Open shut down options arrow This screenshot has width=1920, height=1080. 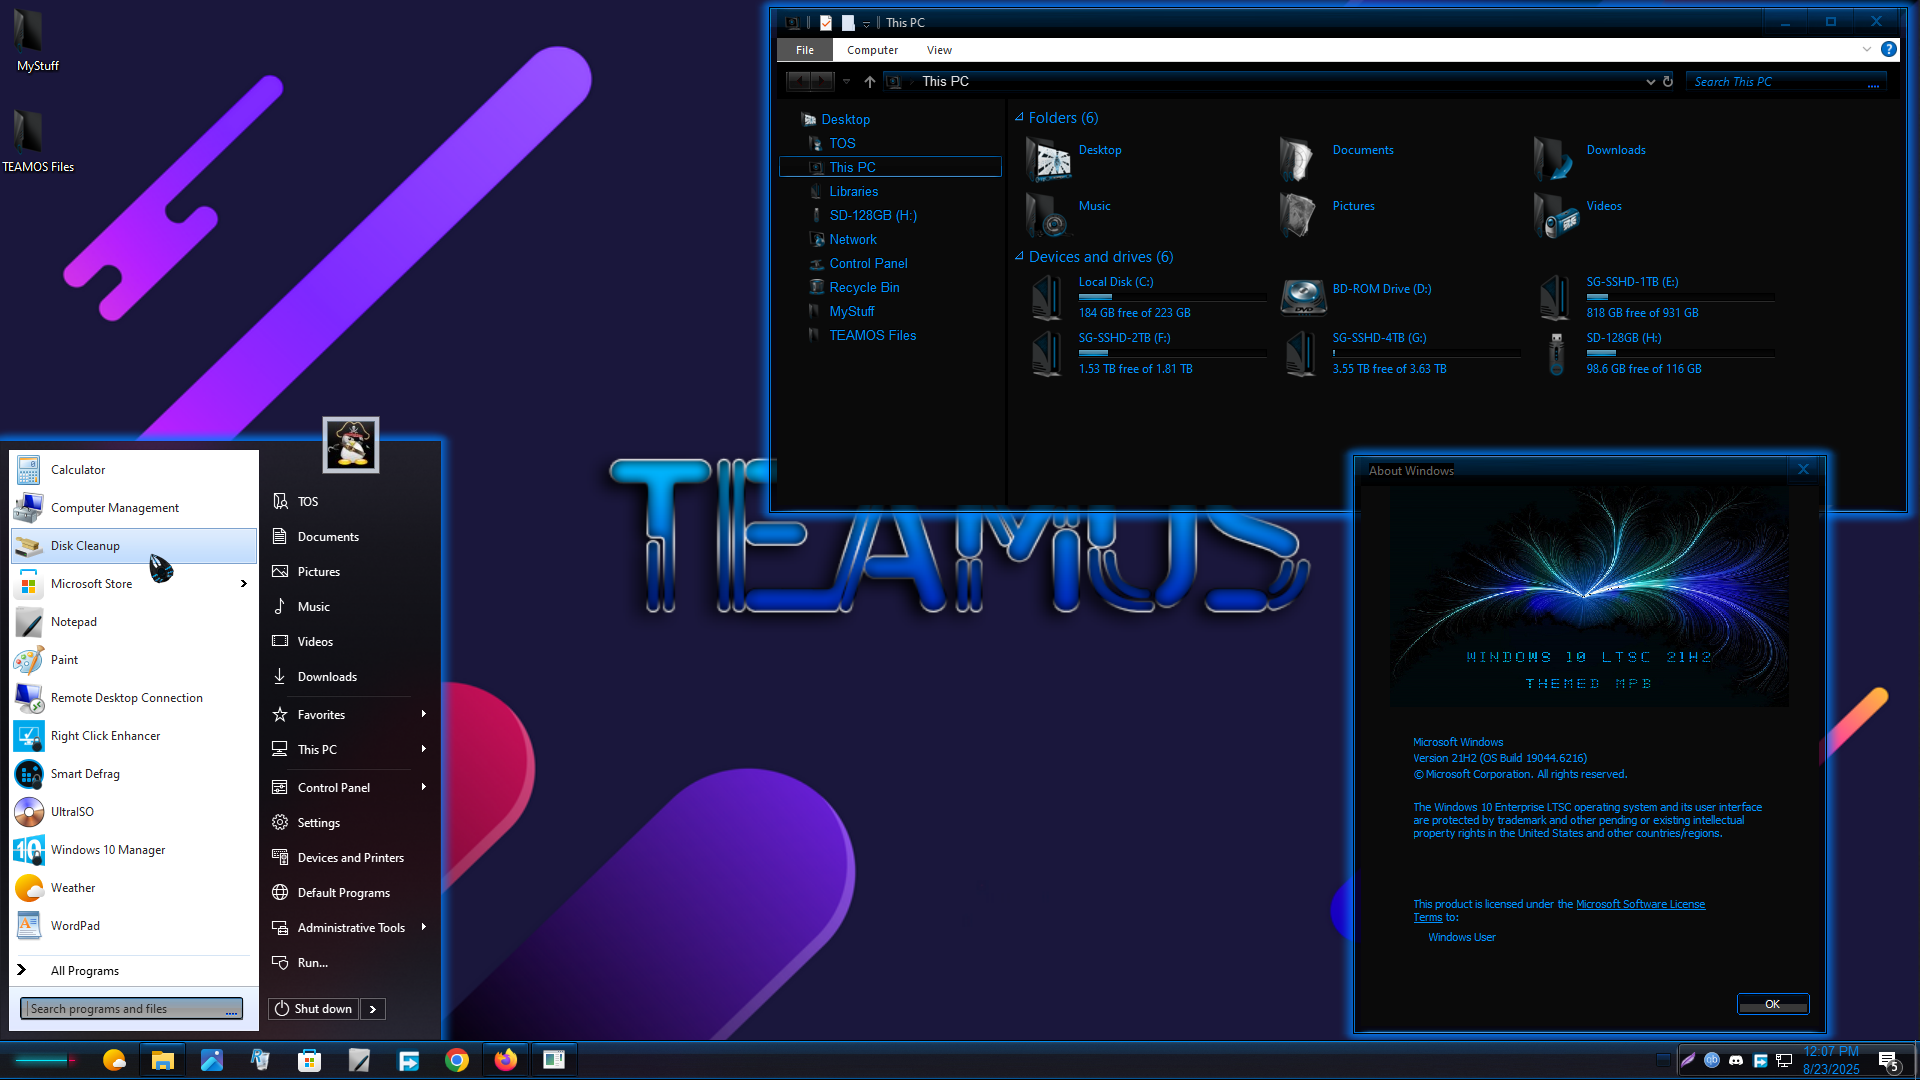pos(373,1009)
